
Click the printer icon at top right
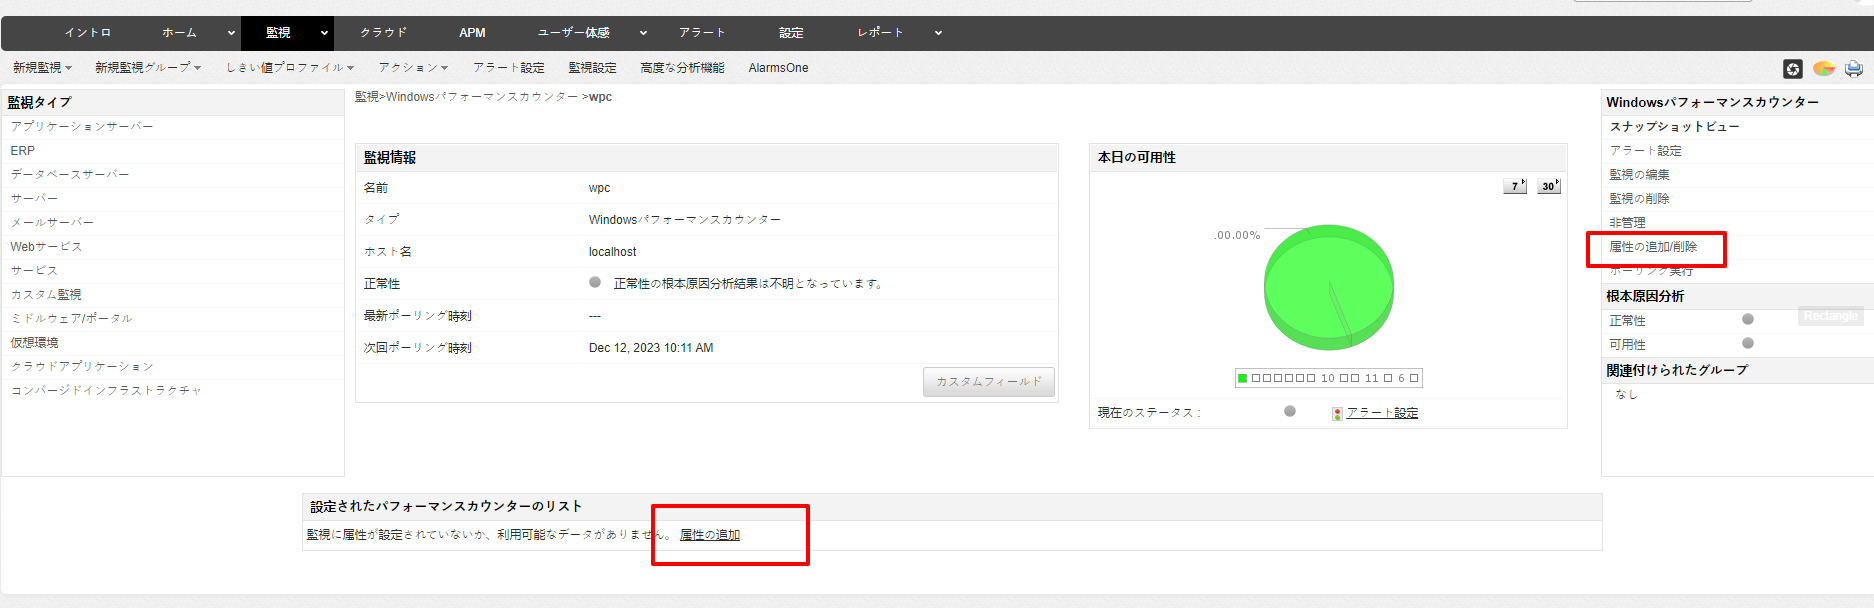(1853, 68)
